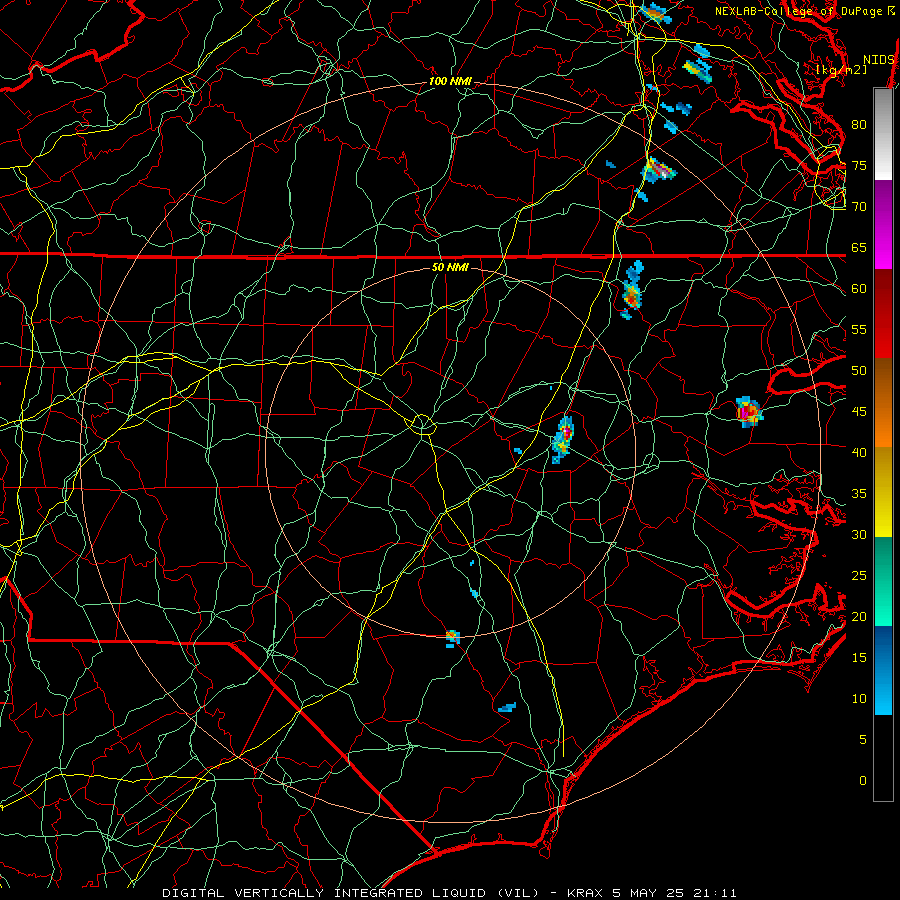Screen dimensions: 900x900
Task: Pick the purple-magenta segment of the color bar
Action: [x=883, y=224]
